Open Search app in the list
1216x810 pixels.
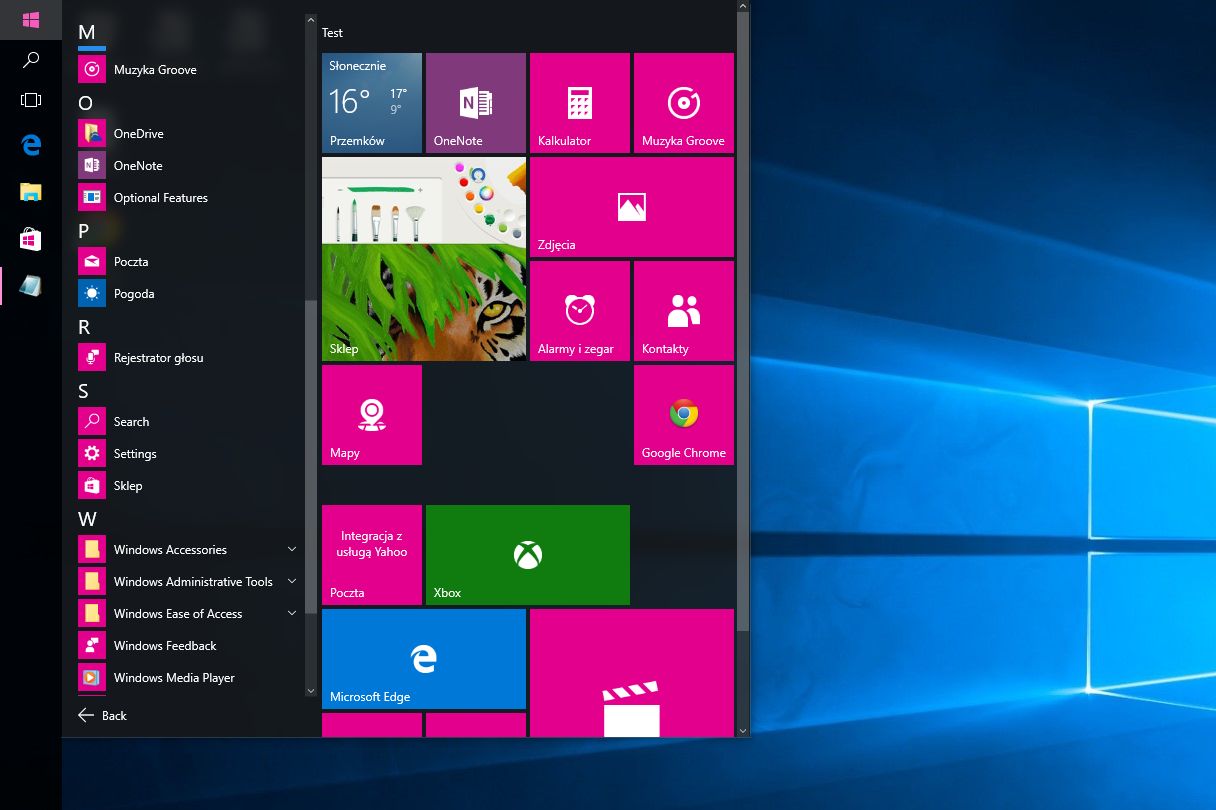(x=190, y=422)
